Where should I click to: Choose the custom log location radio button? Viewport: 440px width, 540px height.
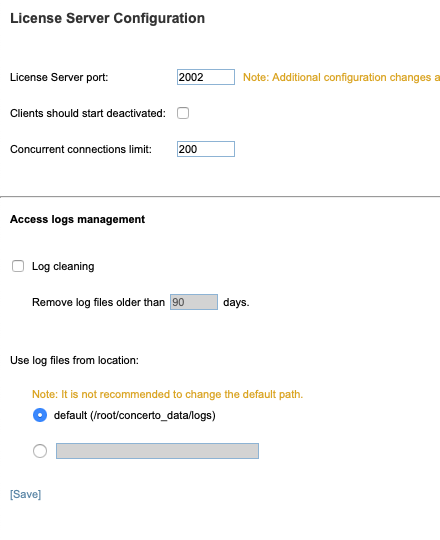[x=40, y=451]
